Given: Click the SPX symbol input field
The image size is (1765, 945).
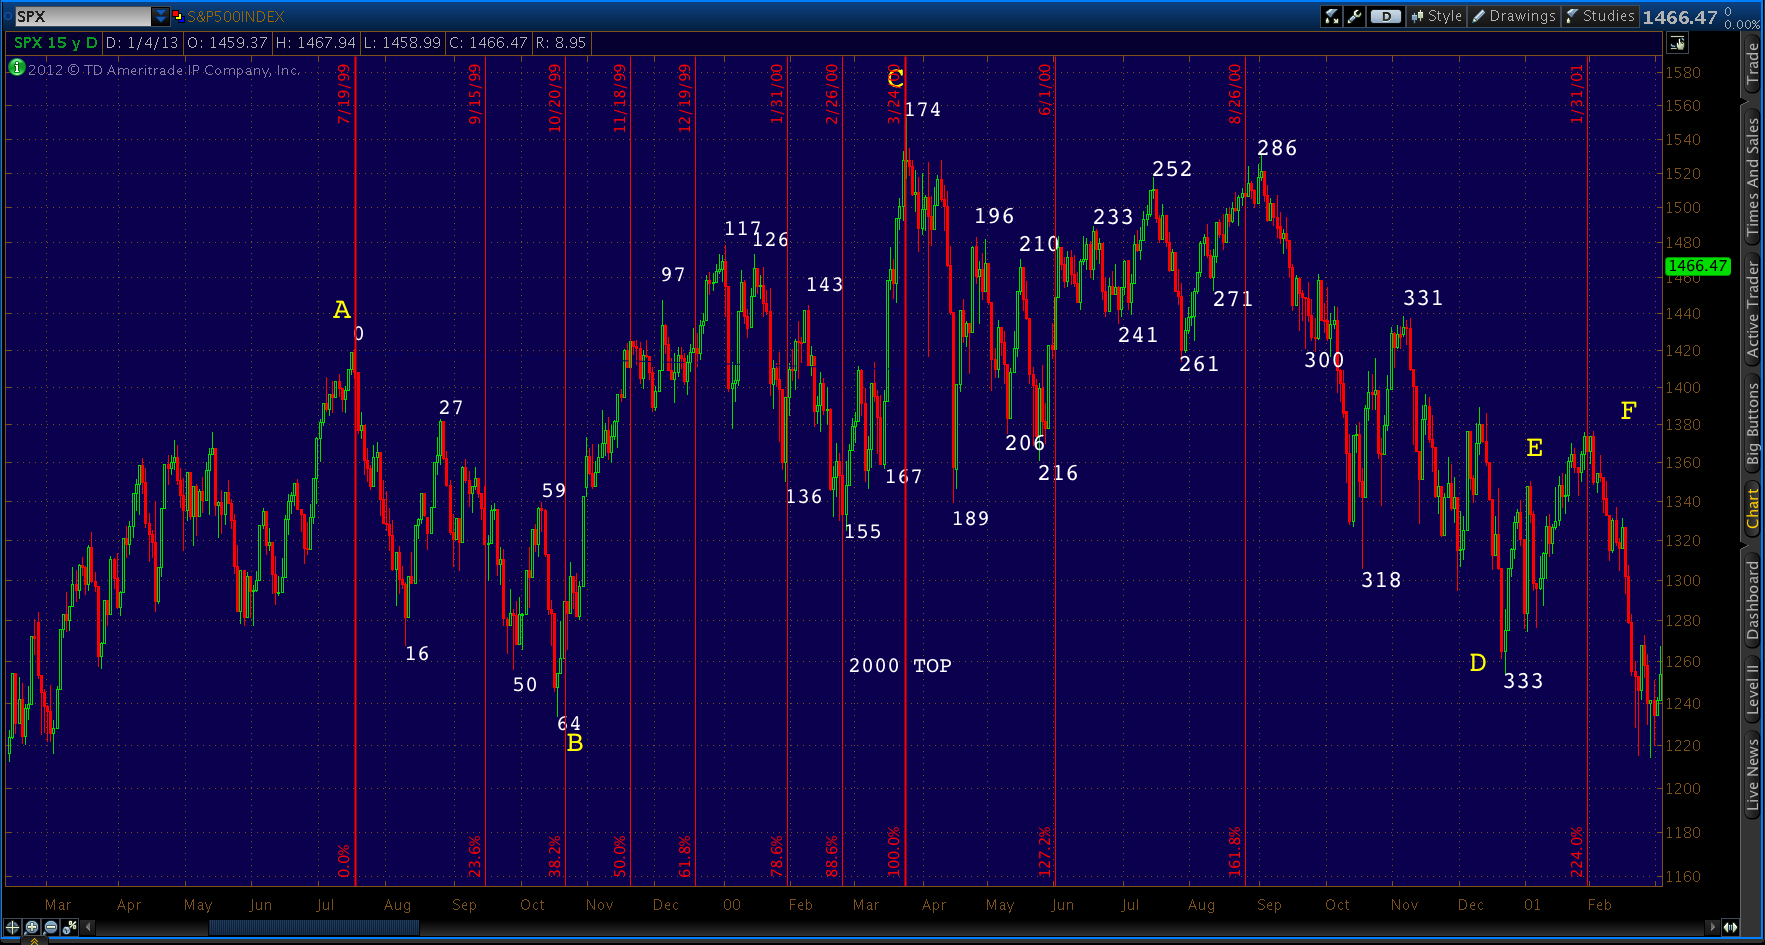Looking at the screenshot, I should [x=82, y=16].
